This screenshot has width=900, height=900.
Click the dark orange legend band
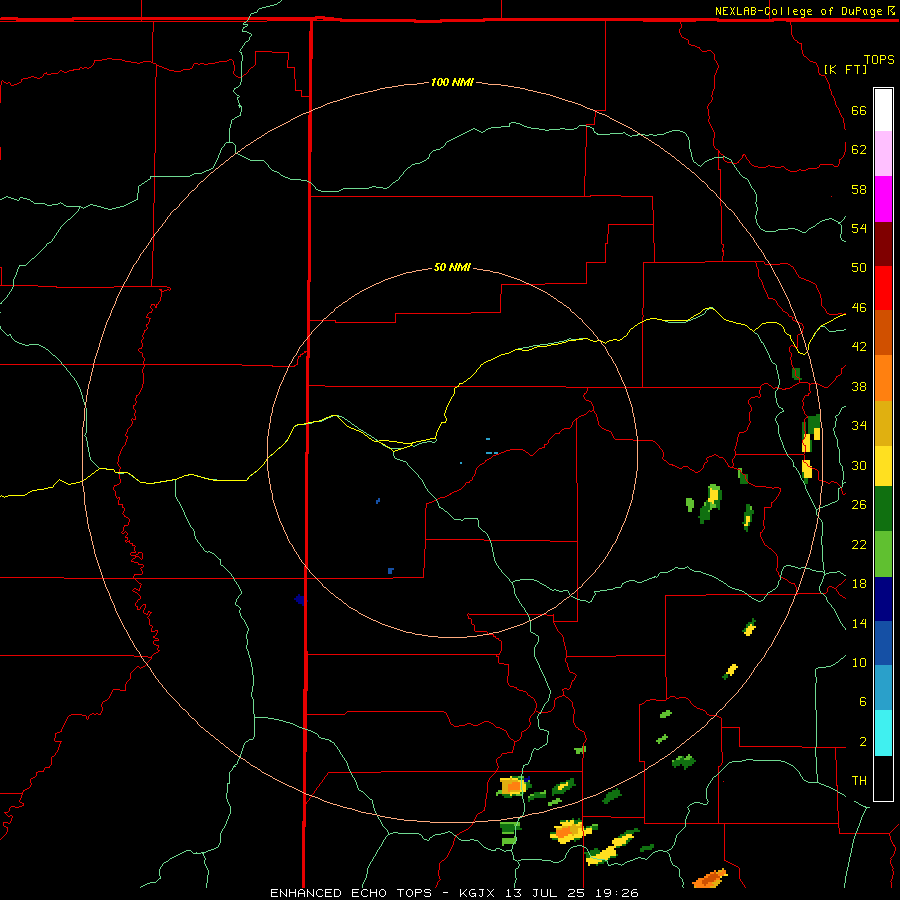point(883,333)
